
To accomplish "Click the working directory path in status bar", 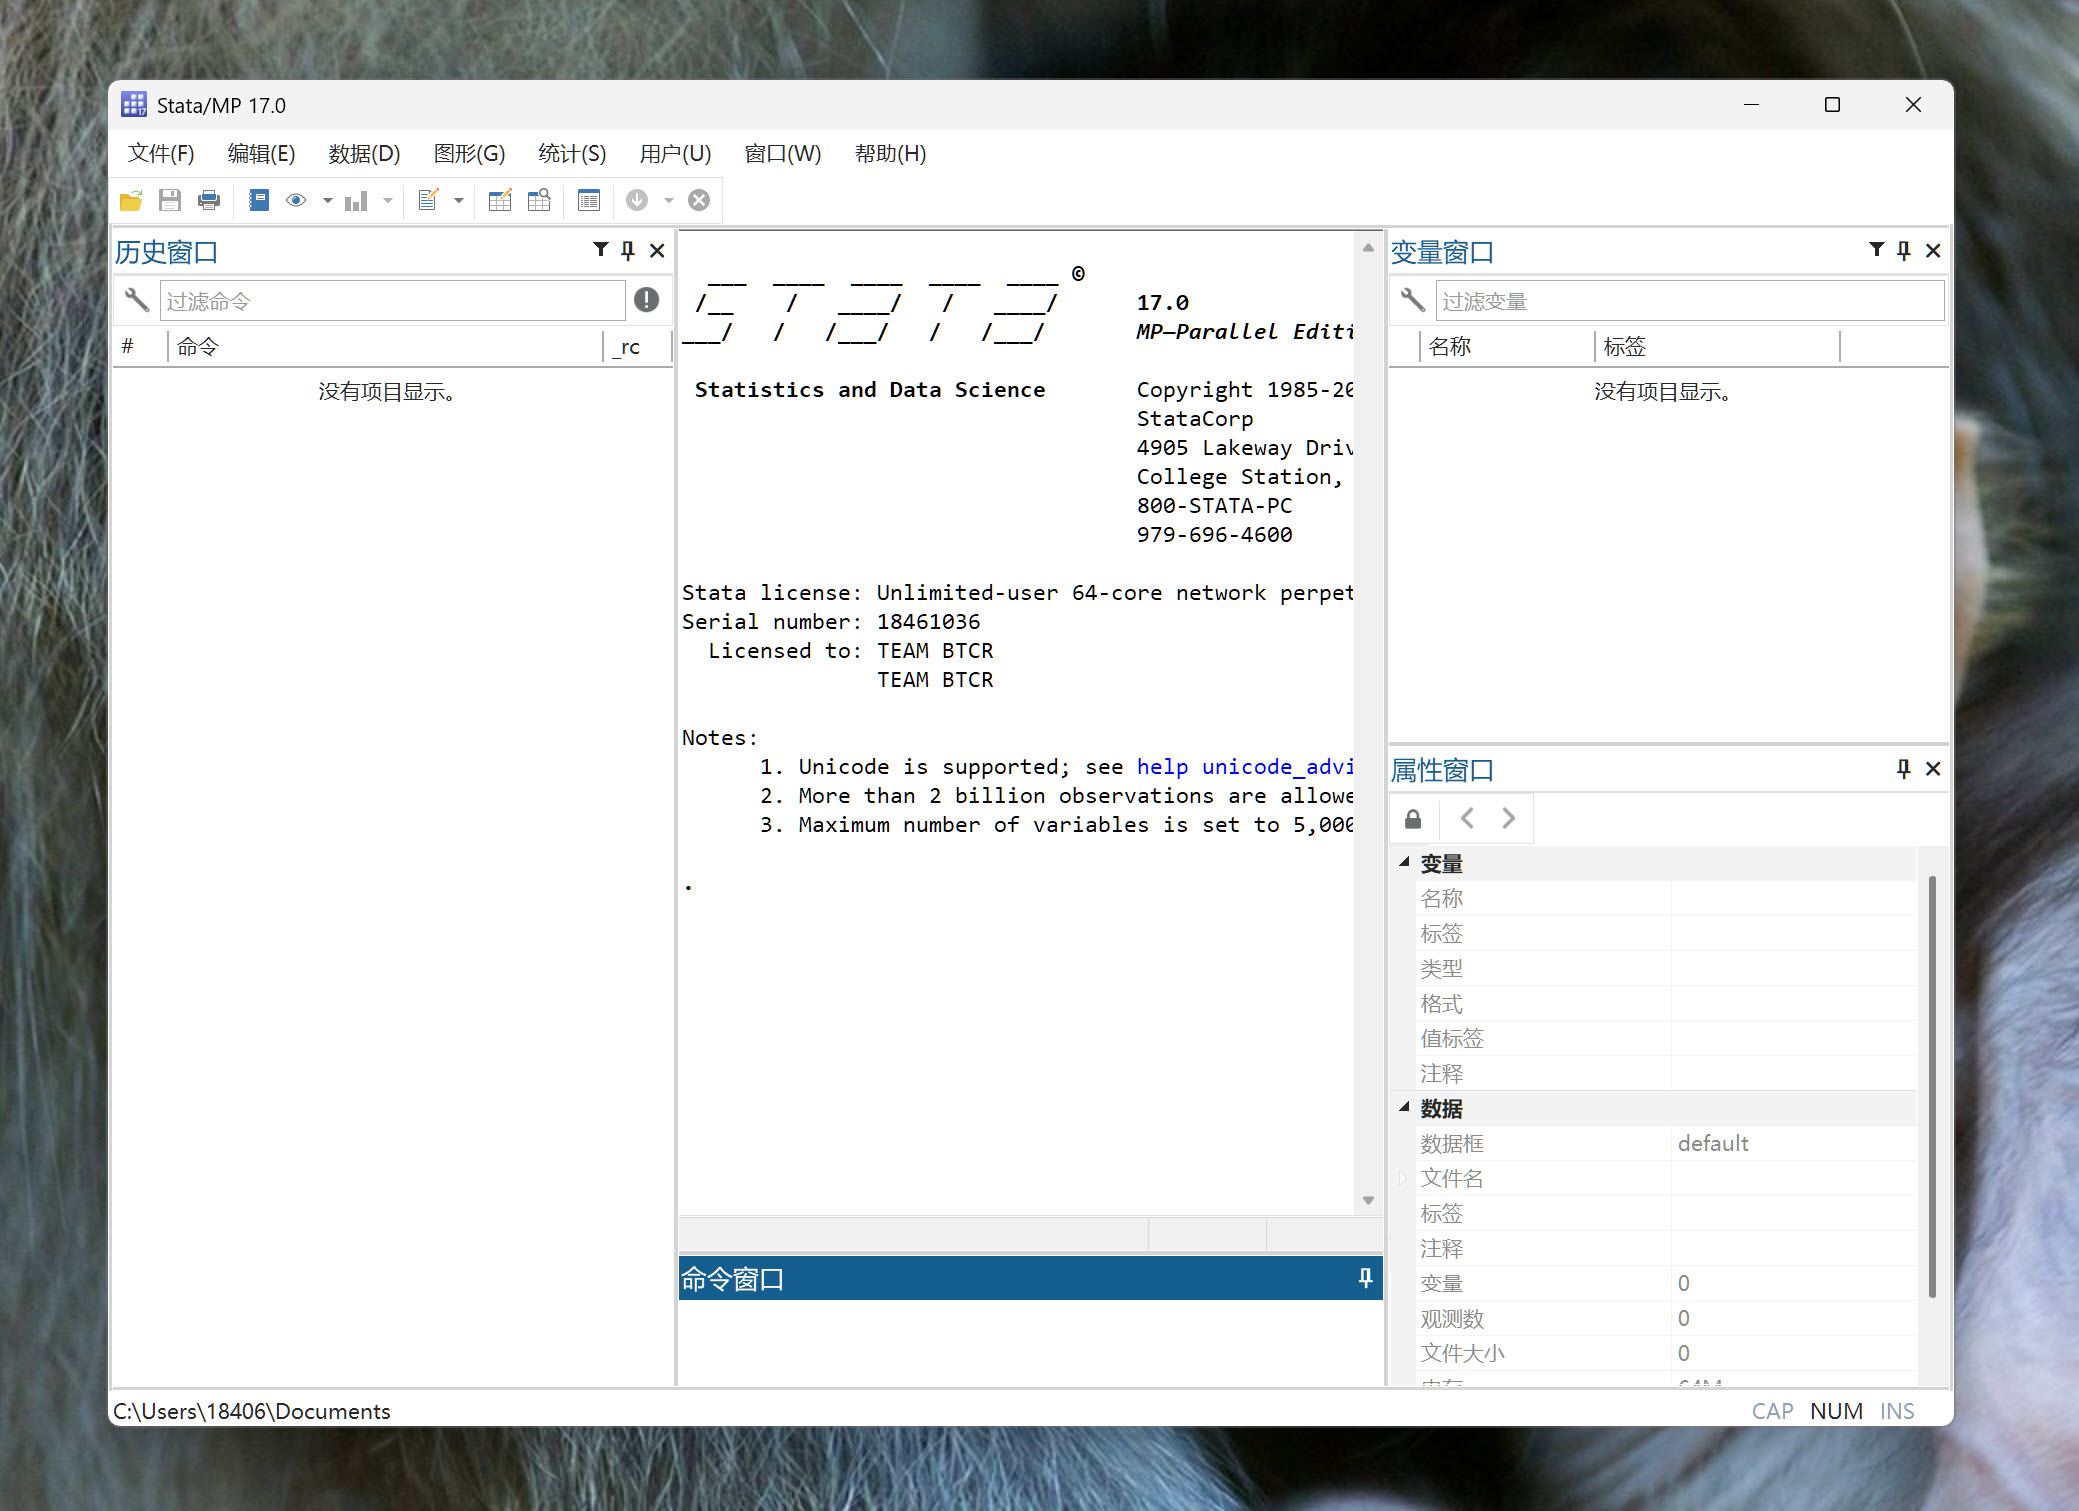I will tap(252, 1411).
